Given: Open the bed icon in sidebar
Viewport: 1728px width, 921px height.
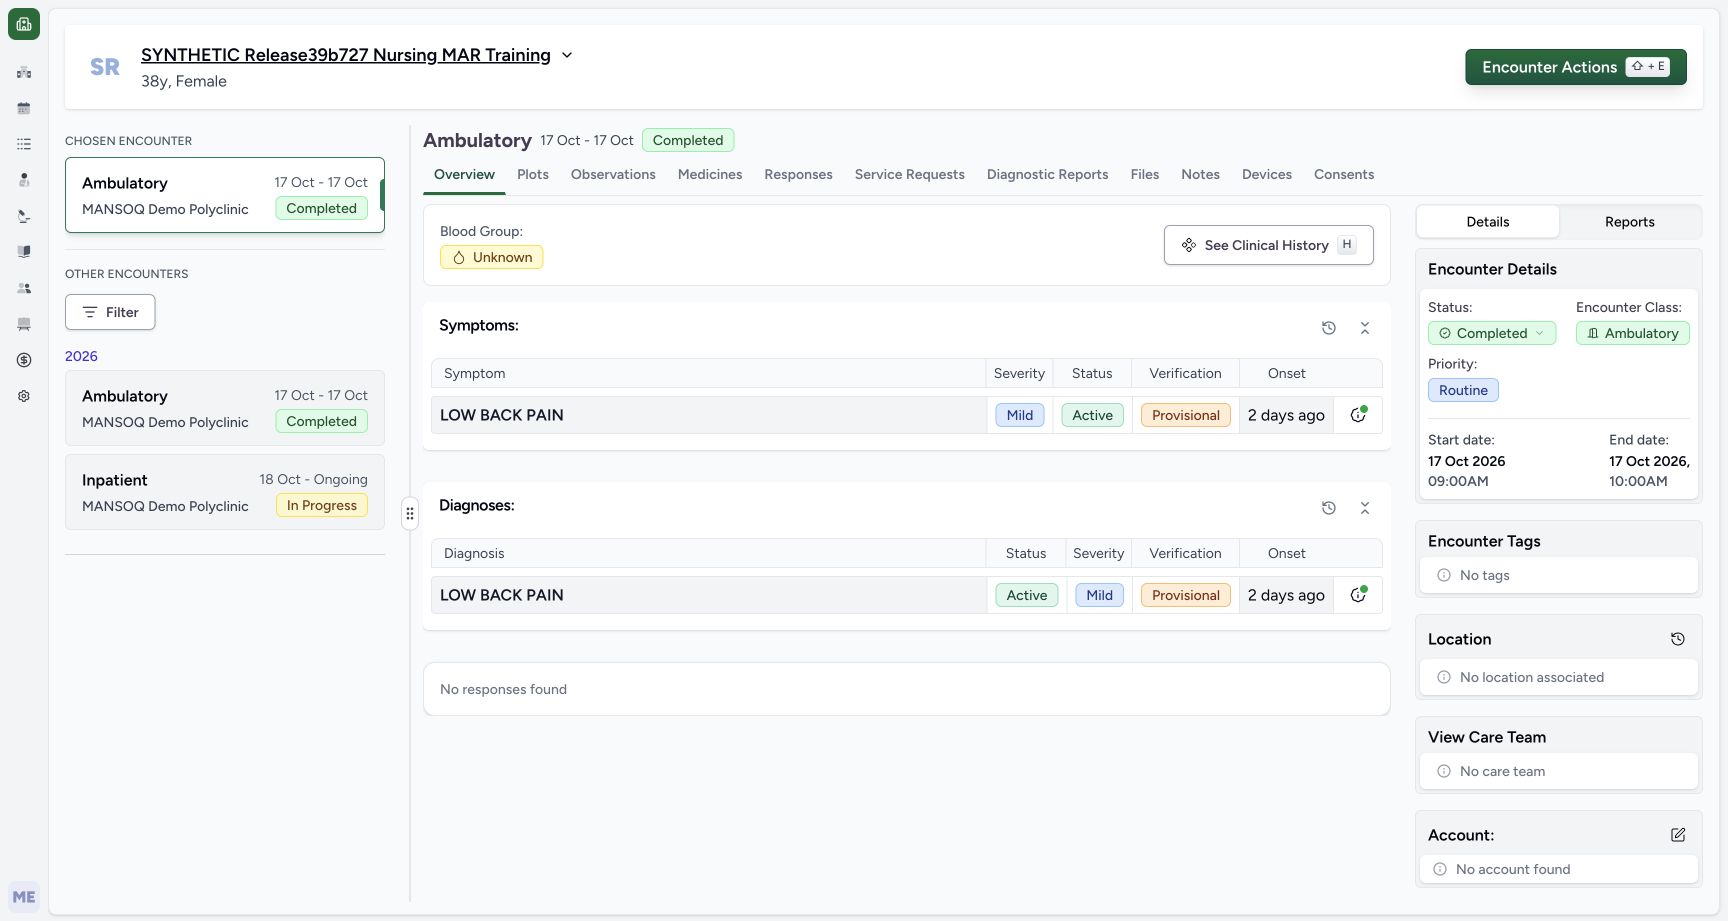Looking at the screenshot, I should tap(24, 324).
